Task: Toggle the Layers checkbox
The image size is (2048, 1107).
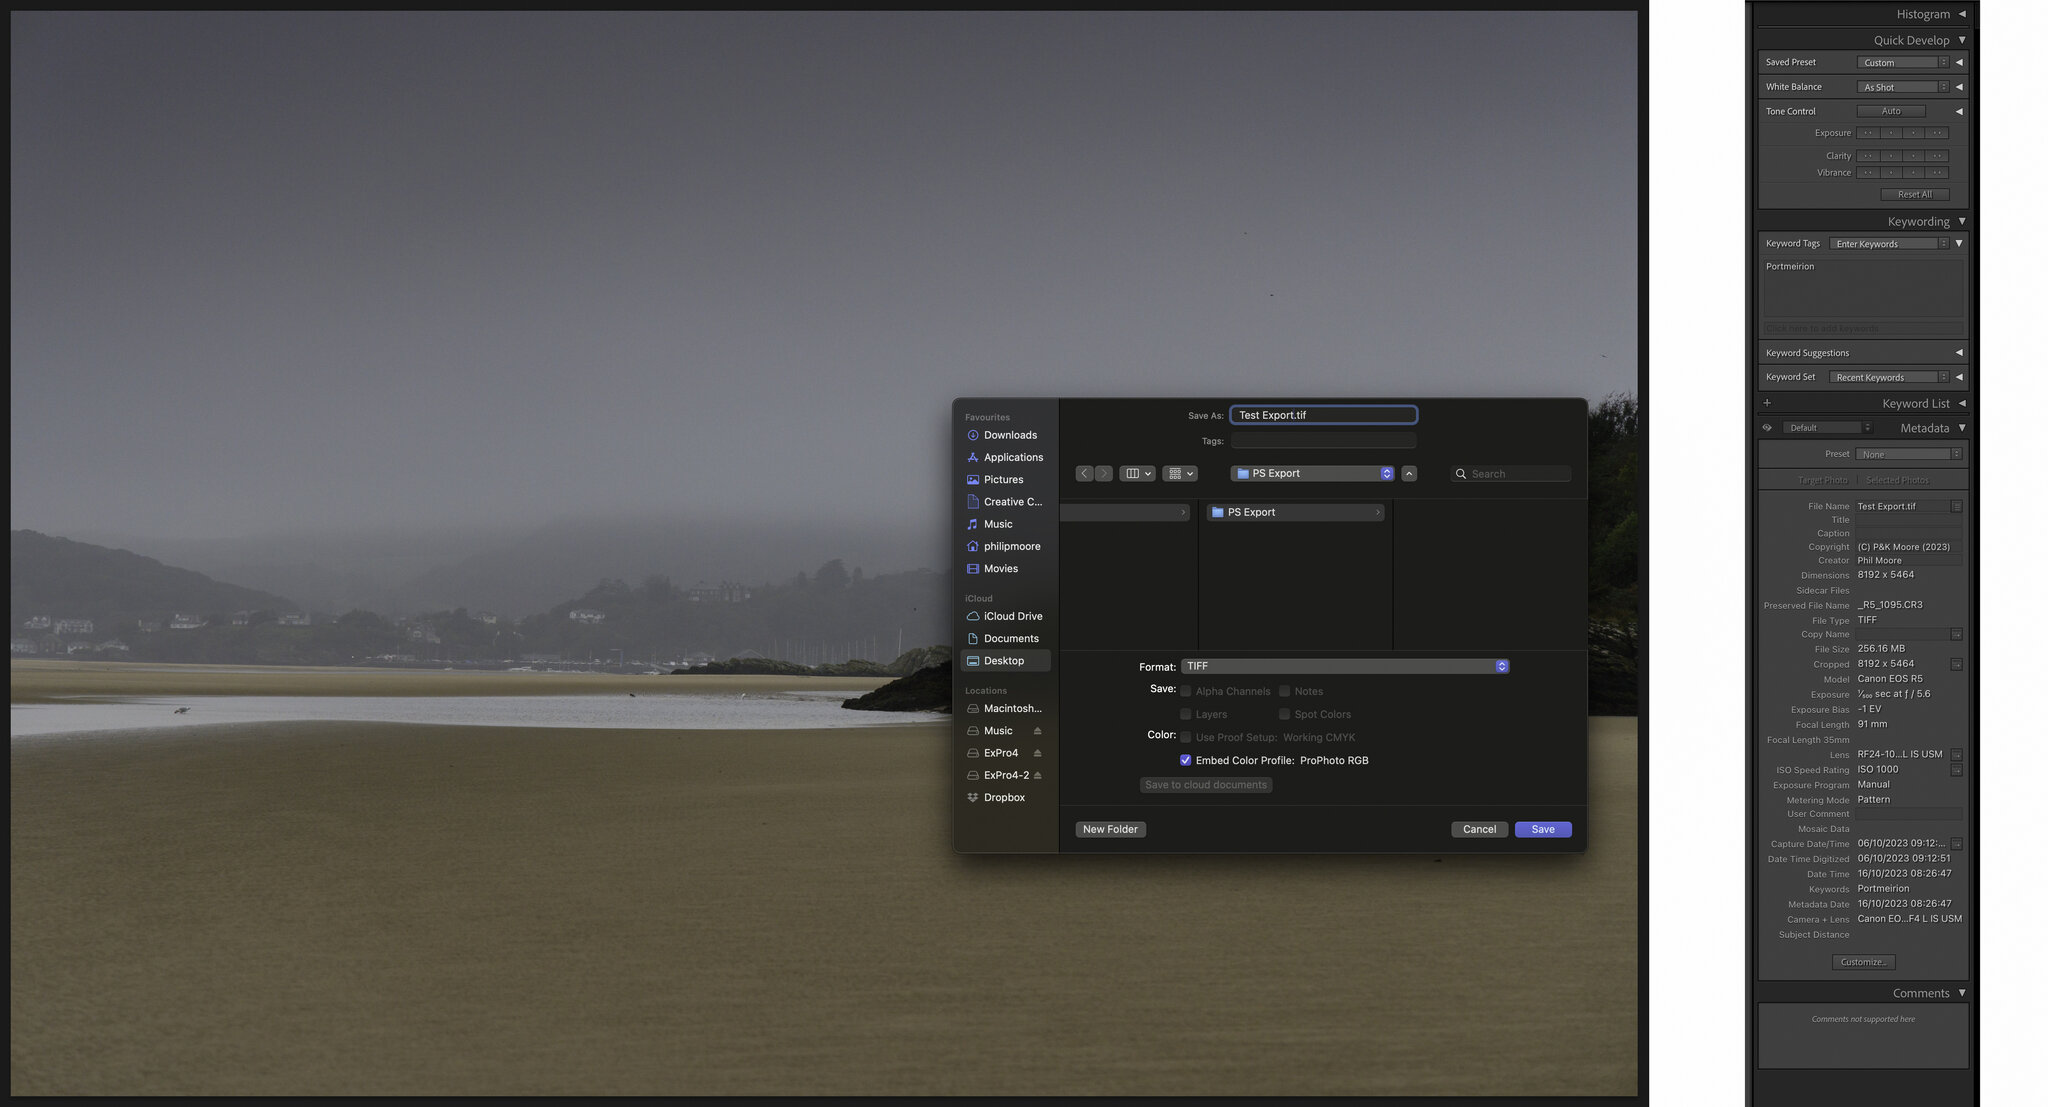Action: (x=1185, y=715)
